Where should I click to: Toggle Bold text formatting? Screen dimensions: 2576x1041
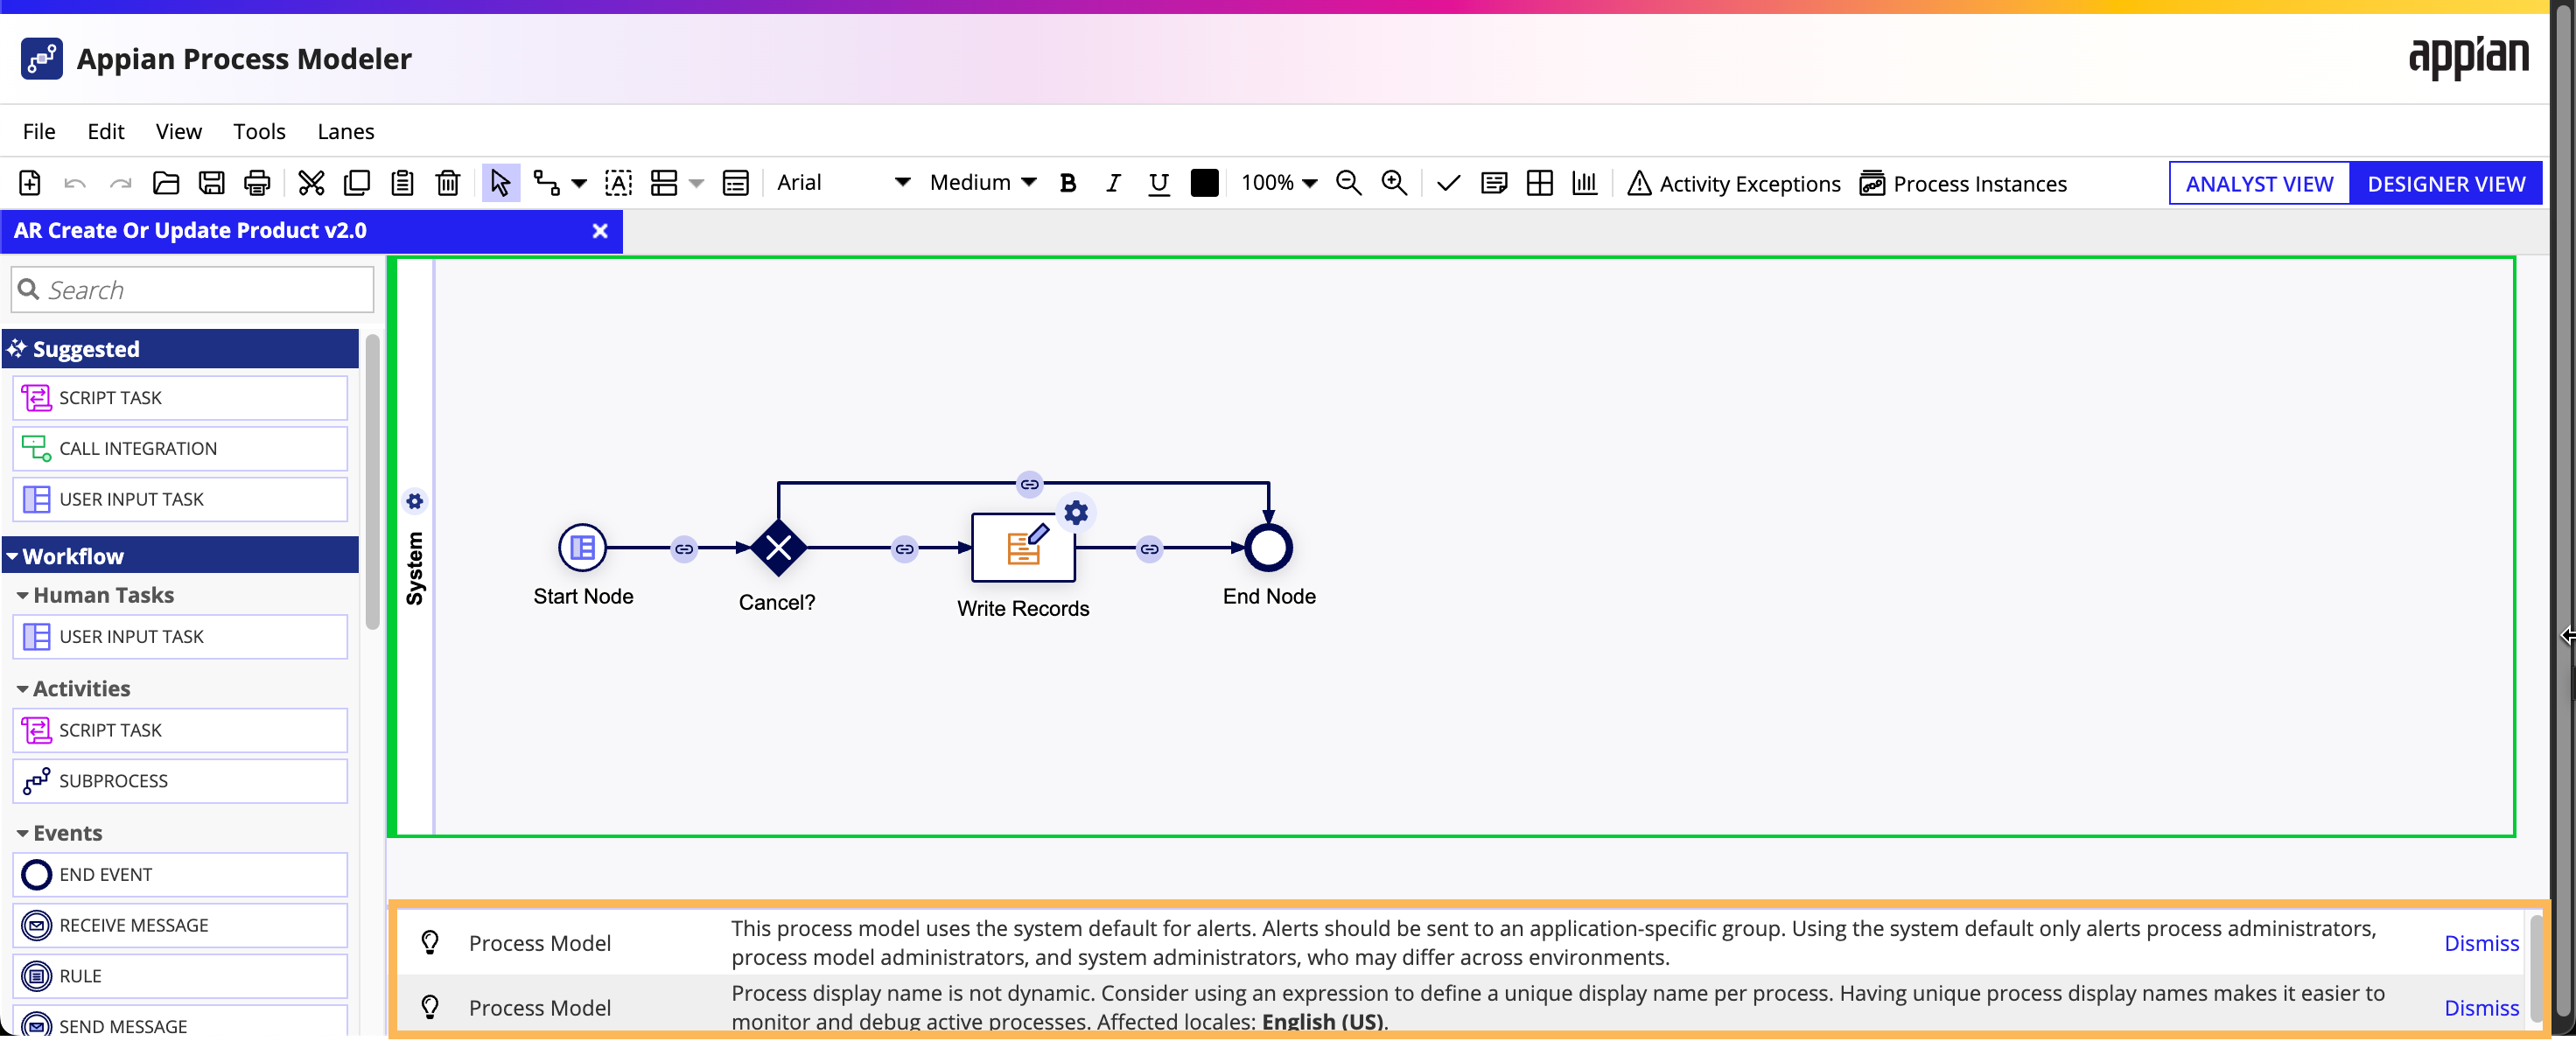click(1068, 183)
